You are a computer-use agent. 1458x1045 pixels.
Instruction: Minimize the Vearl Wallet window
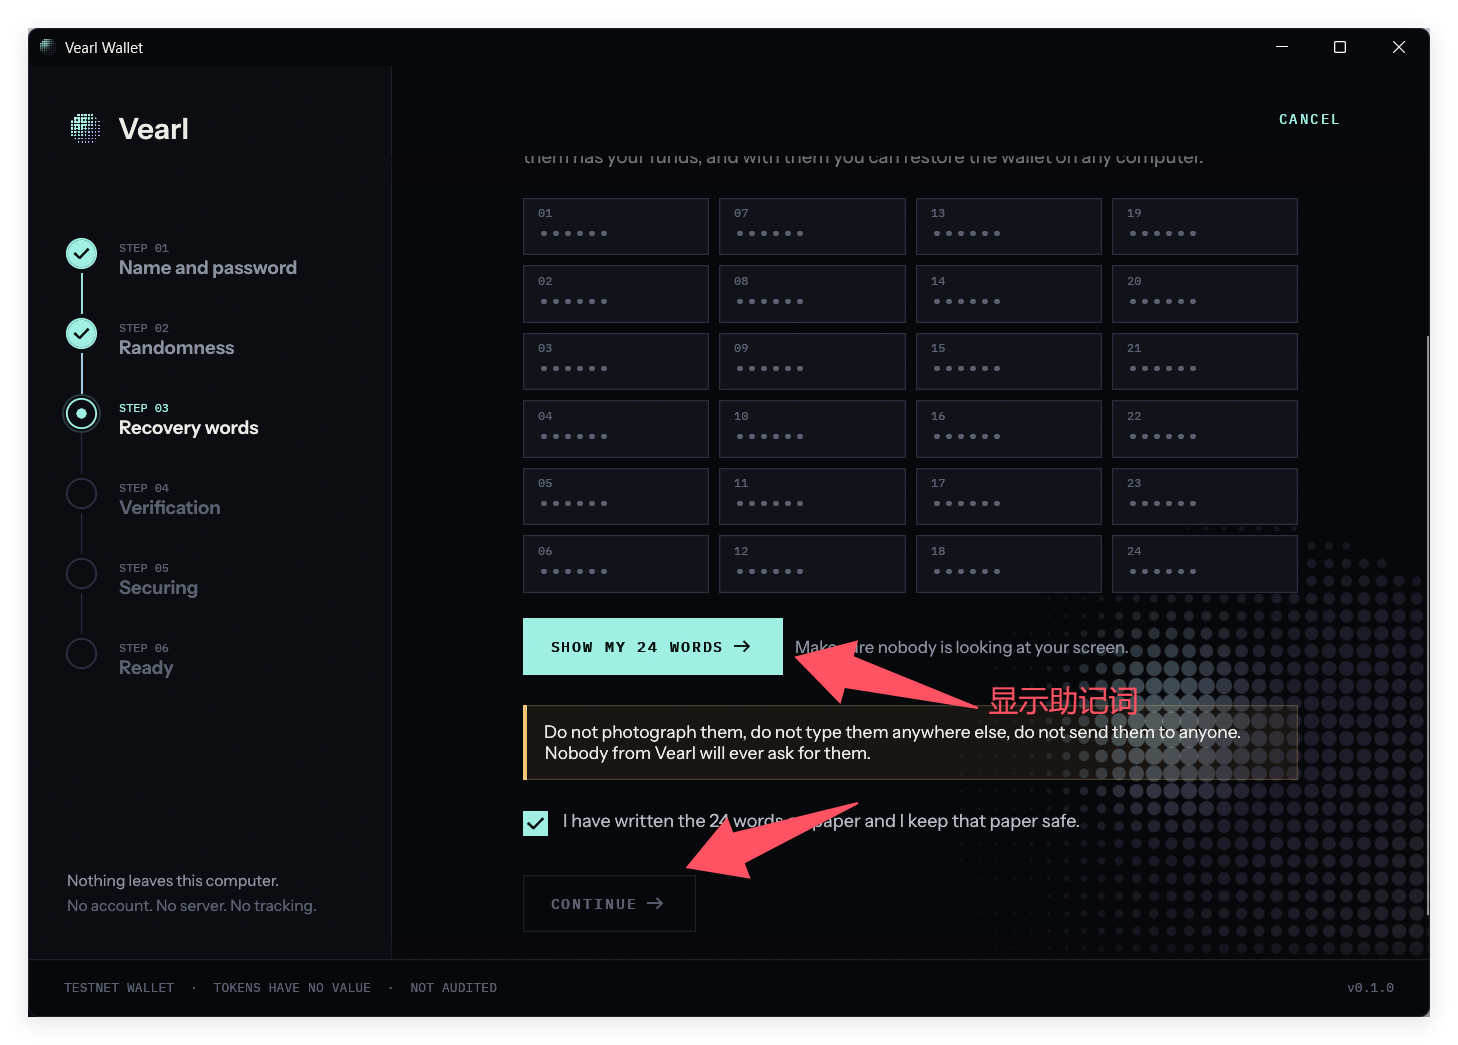click(x=1282, y=47)
